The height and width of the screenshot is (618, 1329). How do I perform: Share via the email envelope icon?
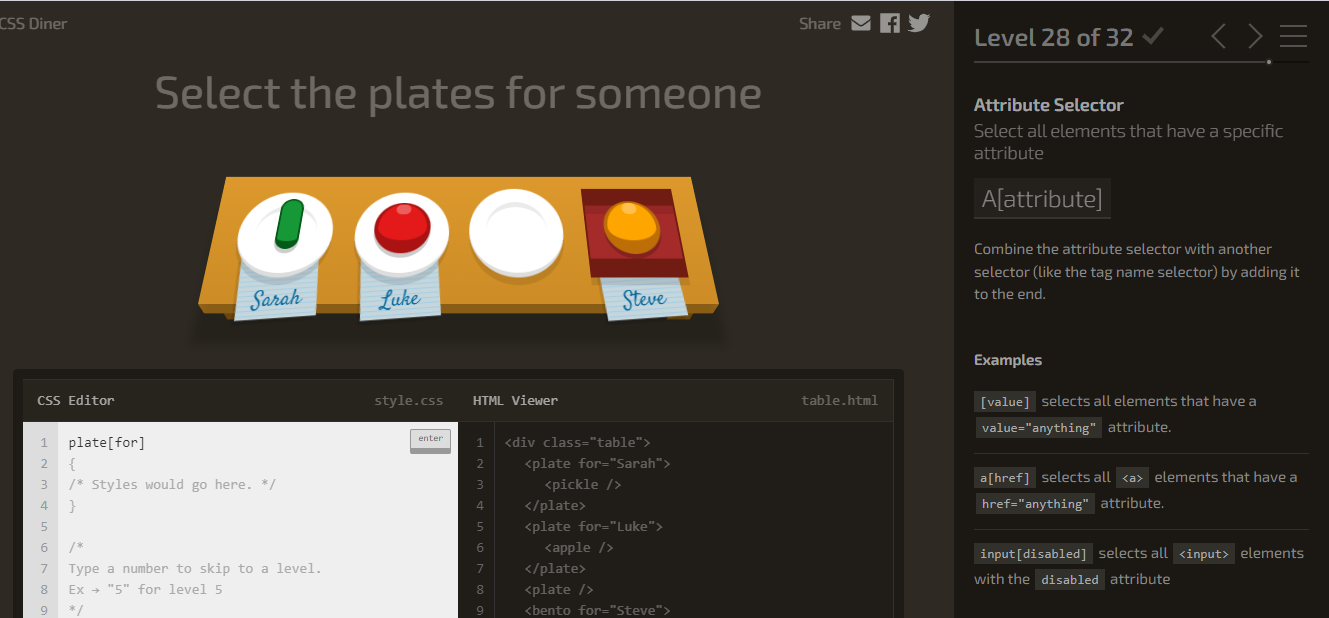[861, 23]
